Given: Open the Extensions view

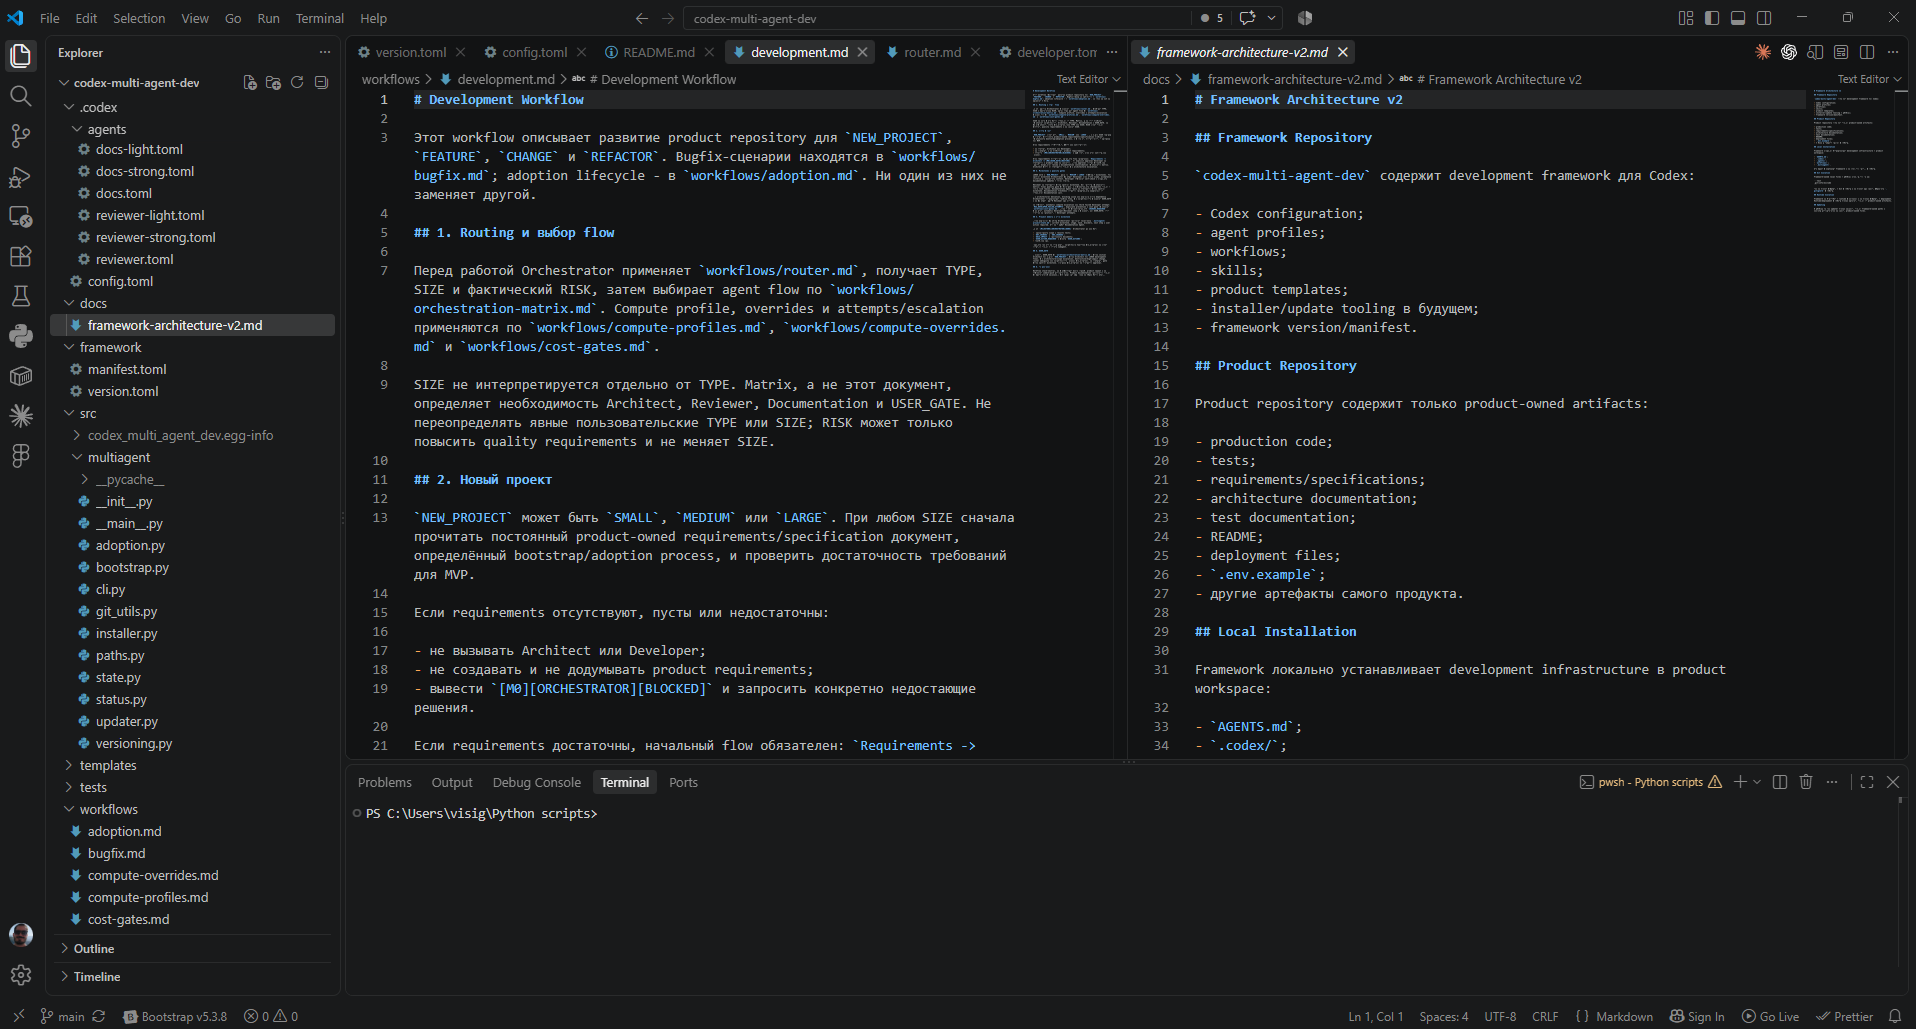Looking at the screenshot, I should tap(20, 256).
